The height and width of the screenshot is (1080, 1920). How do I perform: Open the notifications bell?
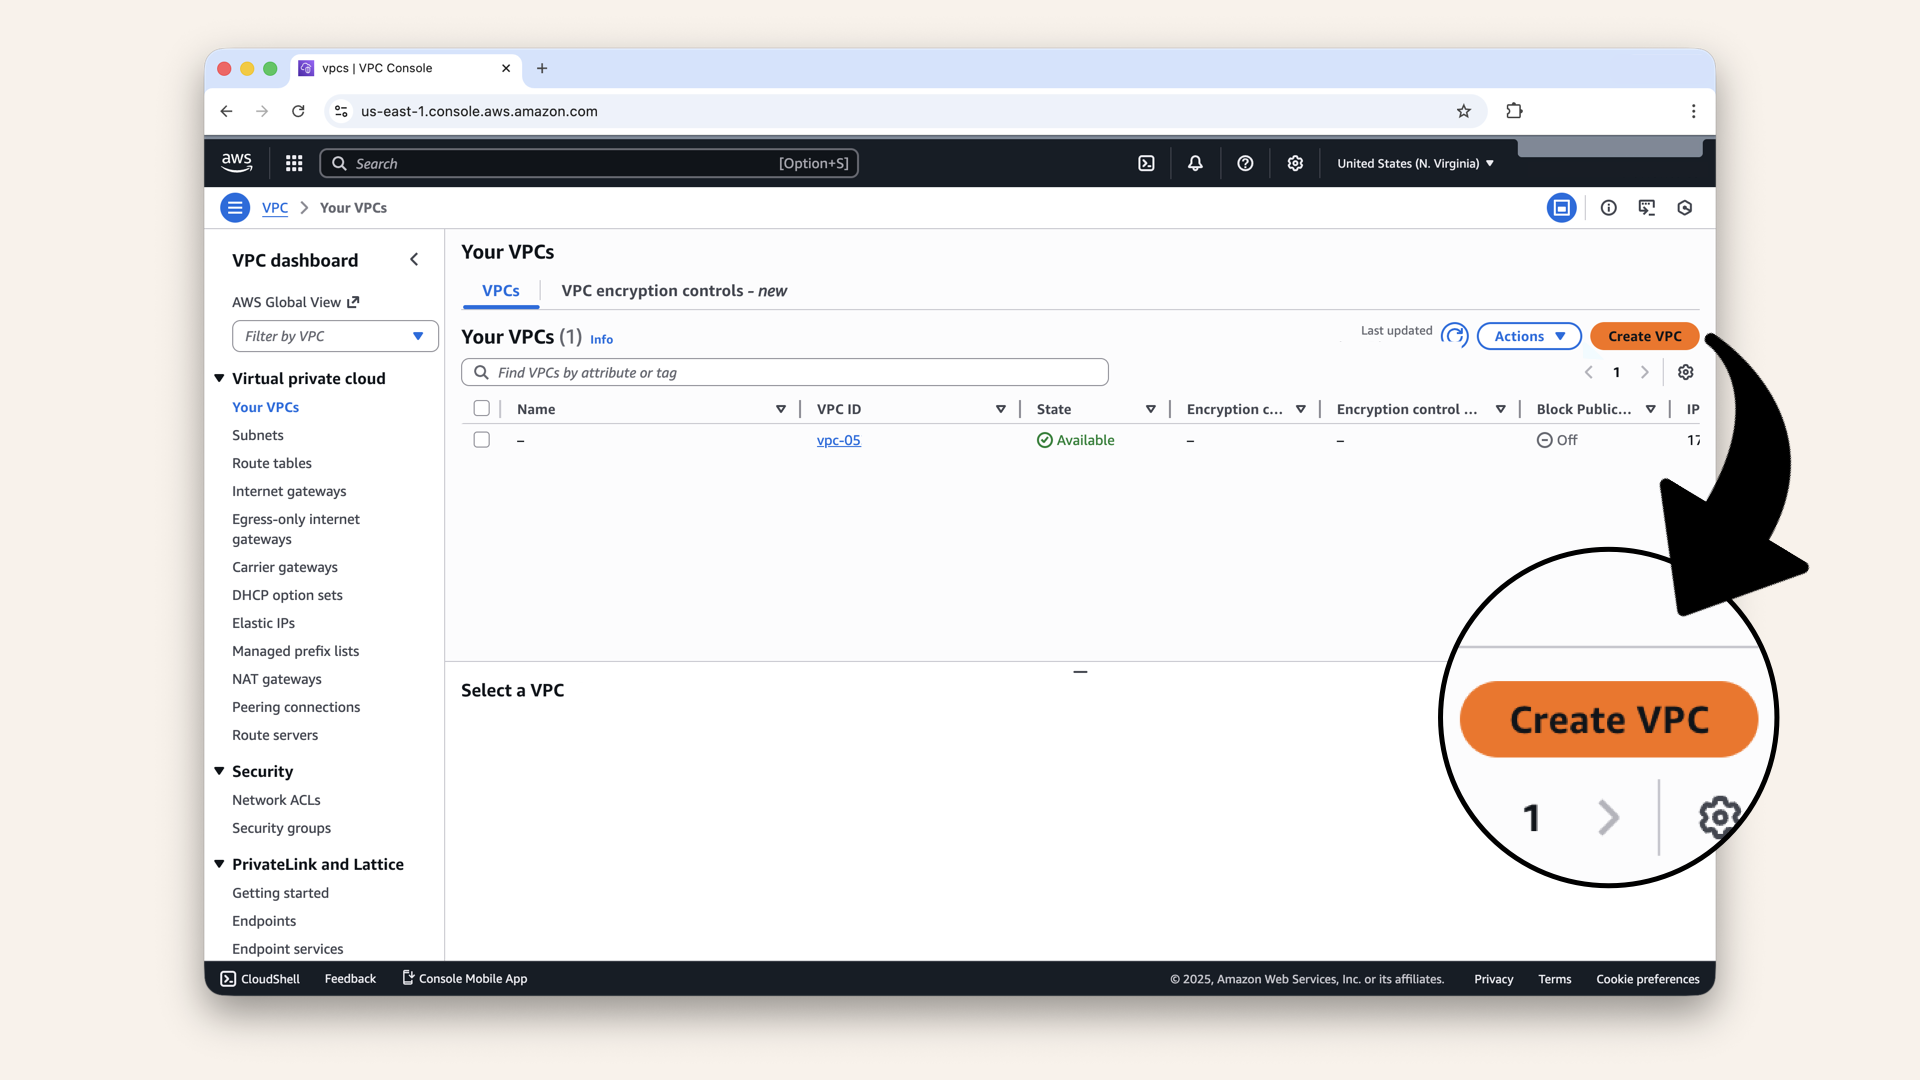pyautogui.click(x=1195, y=163)
